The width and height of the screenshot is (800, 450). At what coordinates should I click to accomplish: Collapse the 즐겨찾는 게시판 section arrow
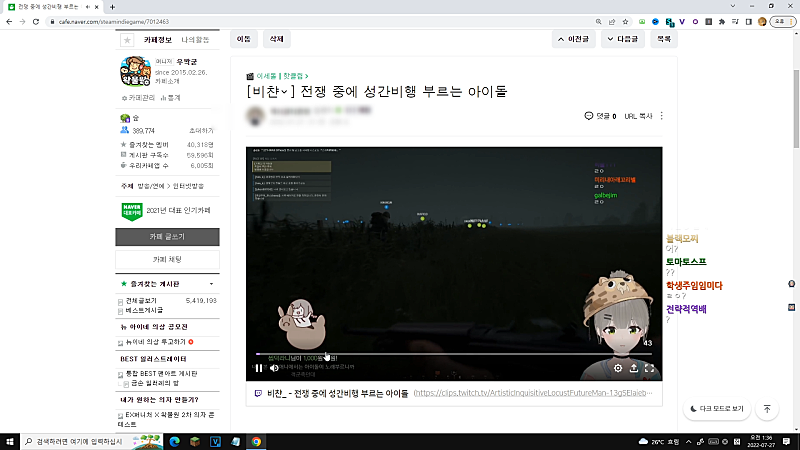(x=211, y=284)
